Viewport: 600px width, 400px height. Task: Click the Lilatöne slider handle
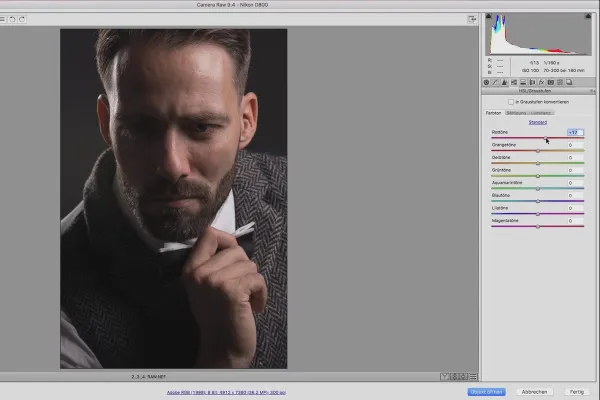click(x=538, y=214)
